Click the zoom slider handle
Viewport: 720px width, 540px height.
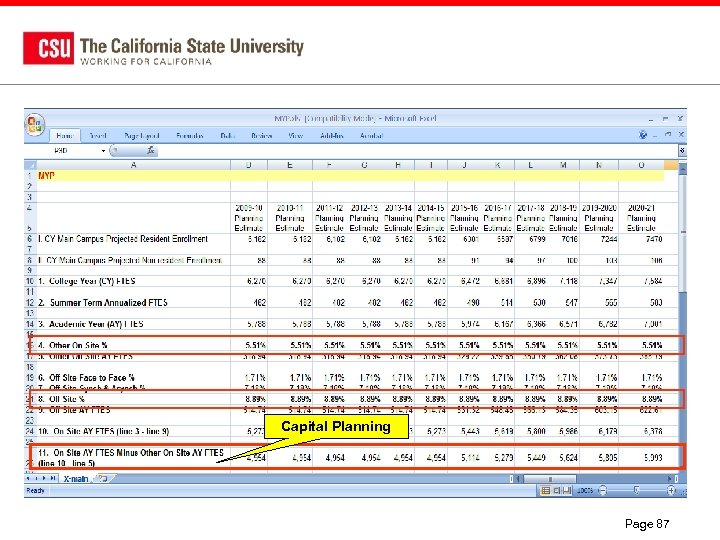coord(636,490)
